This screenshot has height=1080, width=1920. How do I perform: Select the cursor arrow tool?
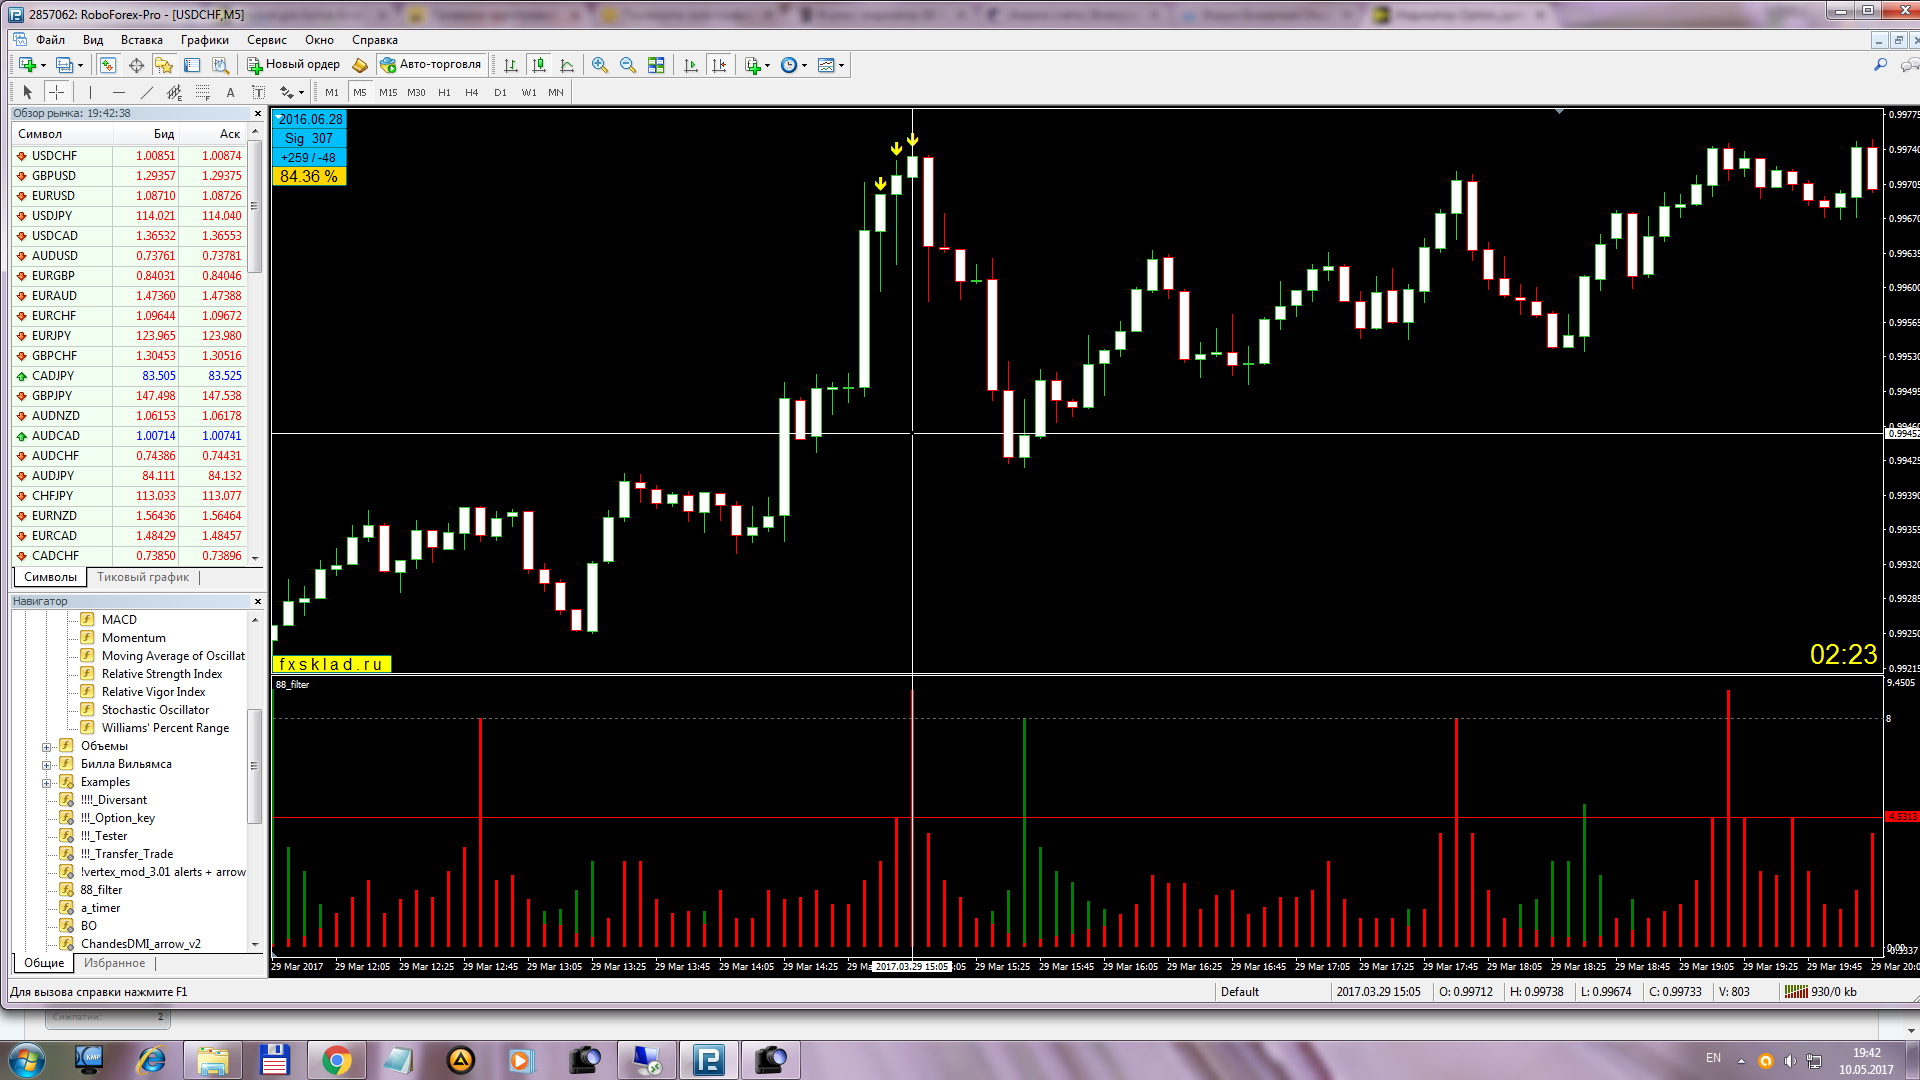(28, 92)
